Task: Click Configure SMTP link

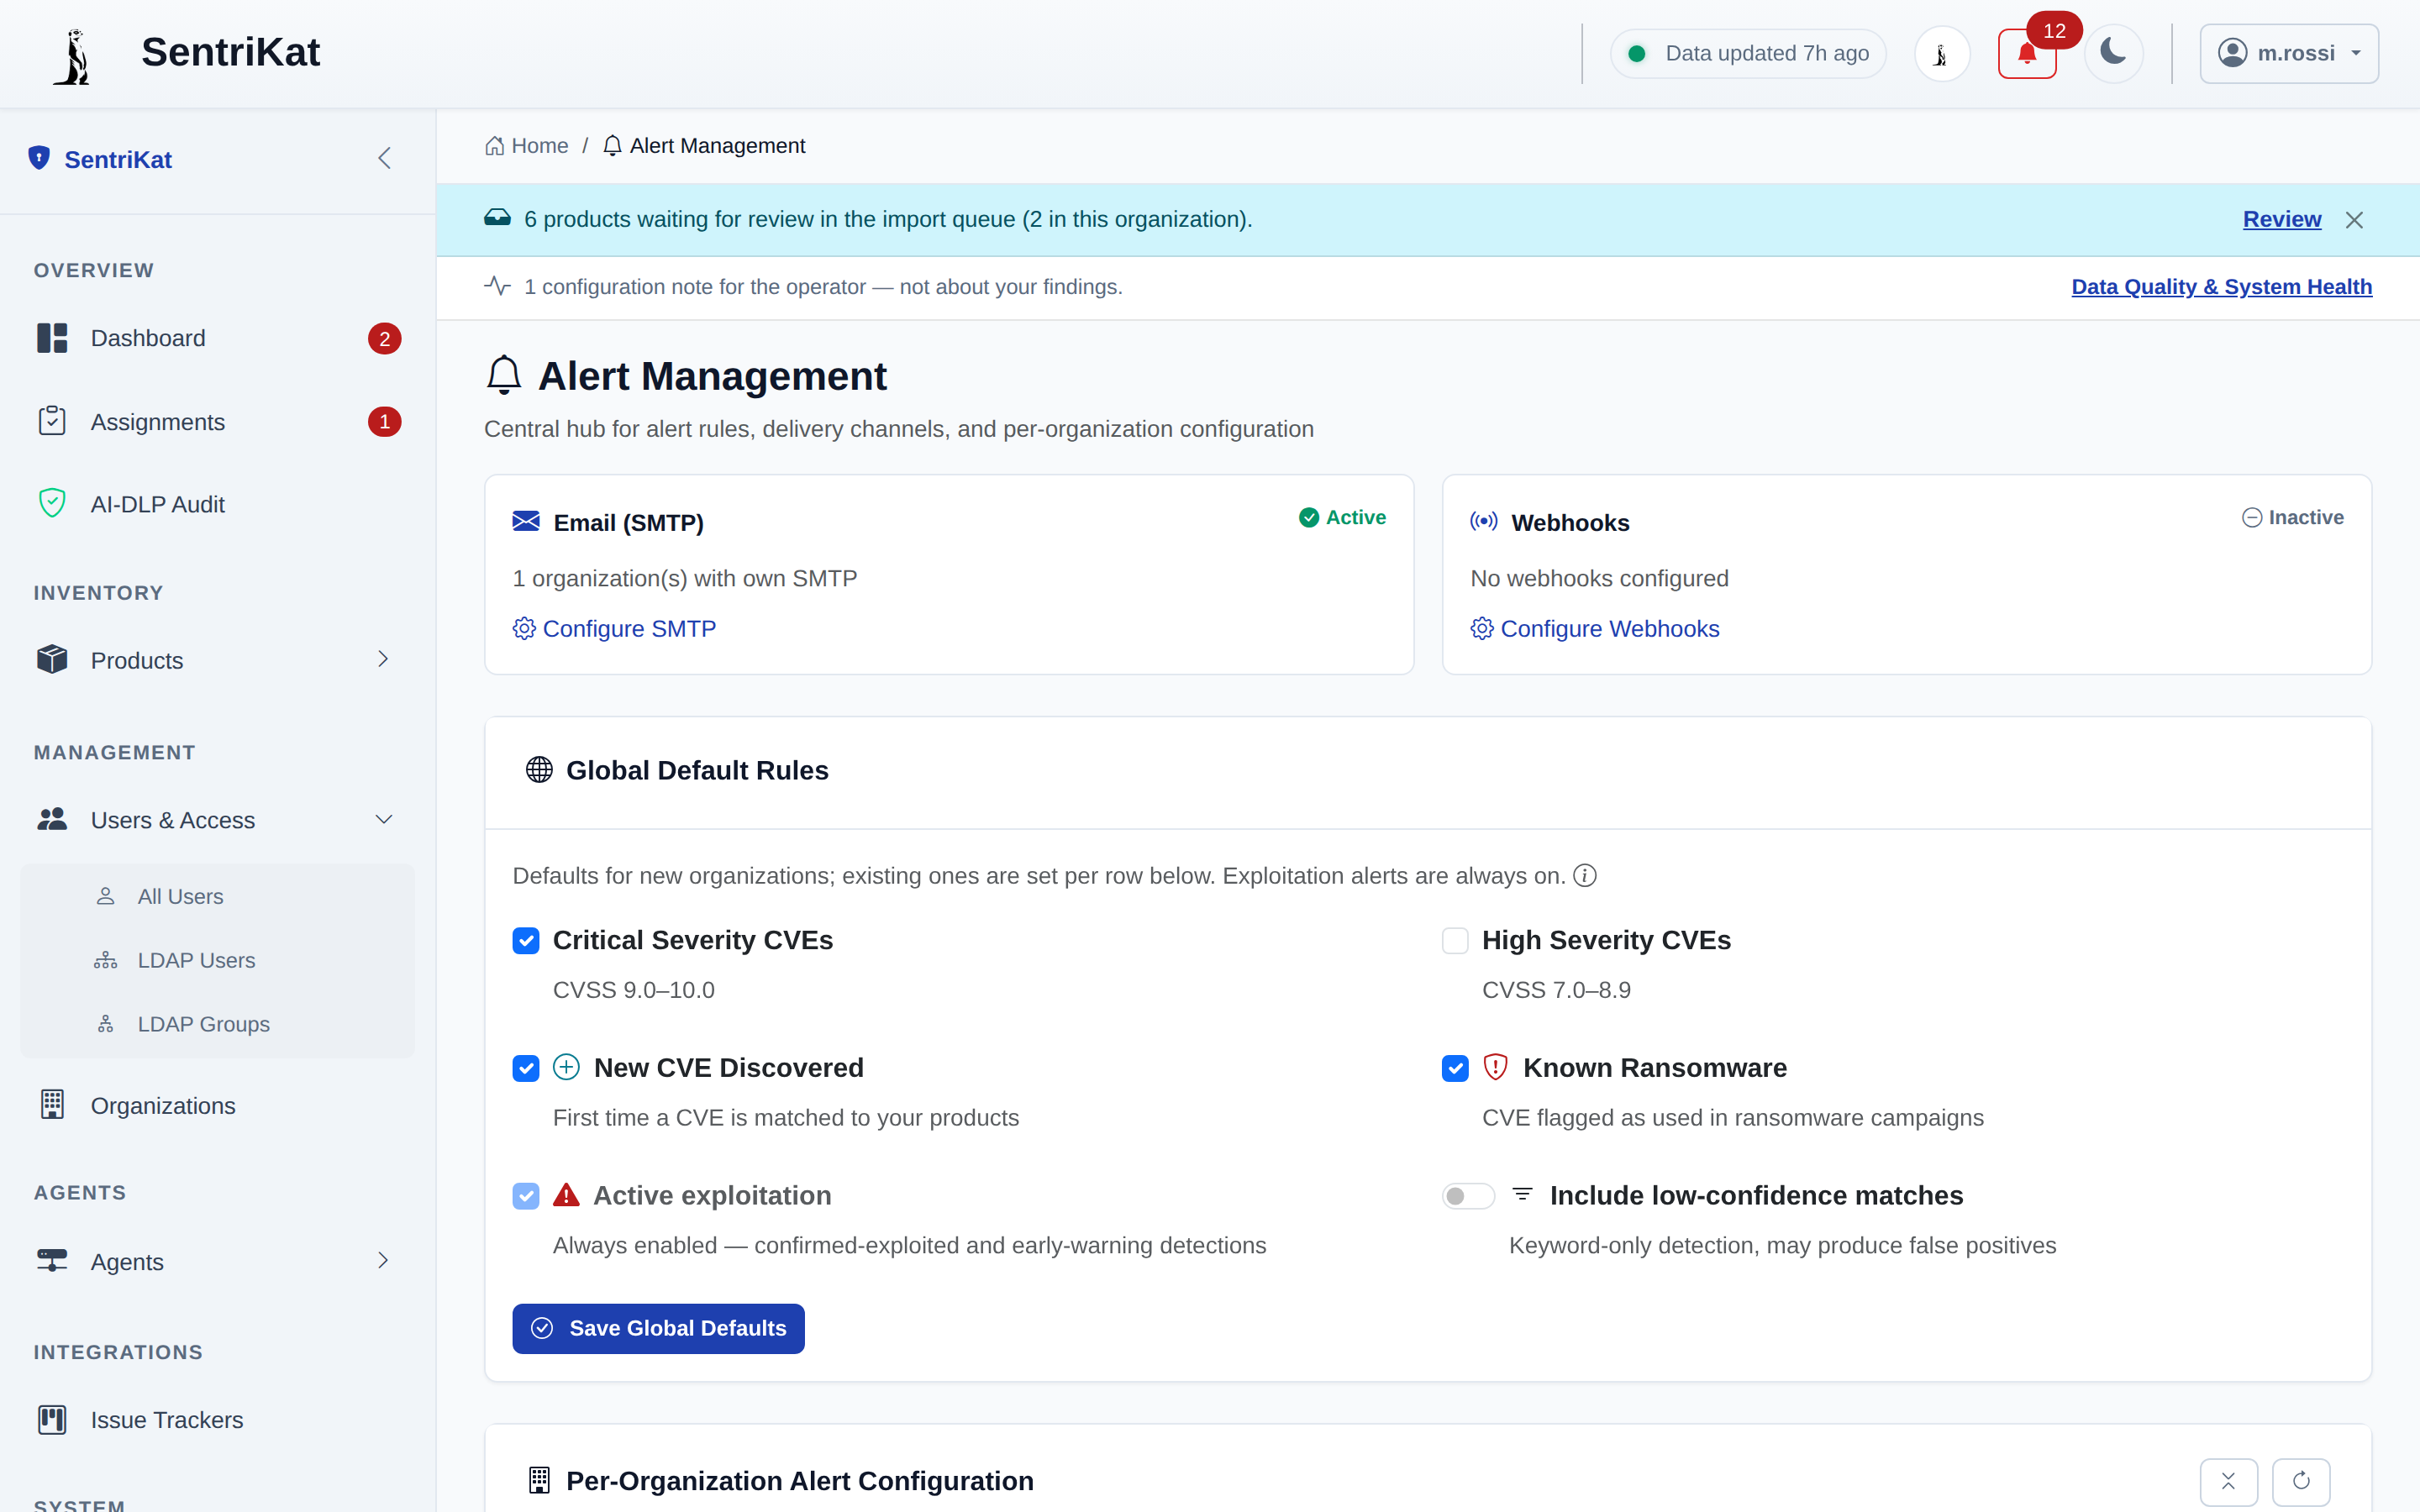Action: click(614, 628)
